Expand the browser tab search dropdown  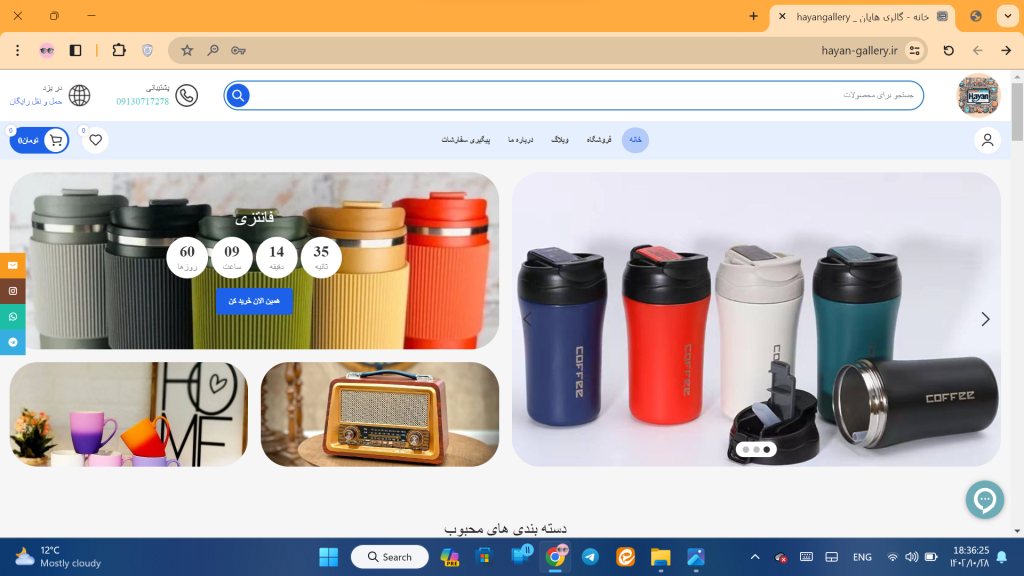tap(1006, 16)
